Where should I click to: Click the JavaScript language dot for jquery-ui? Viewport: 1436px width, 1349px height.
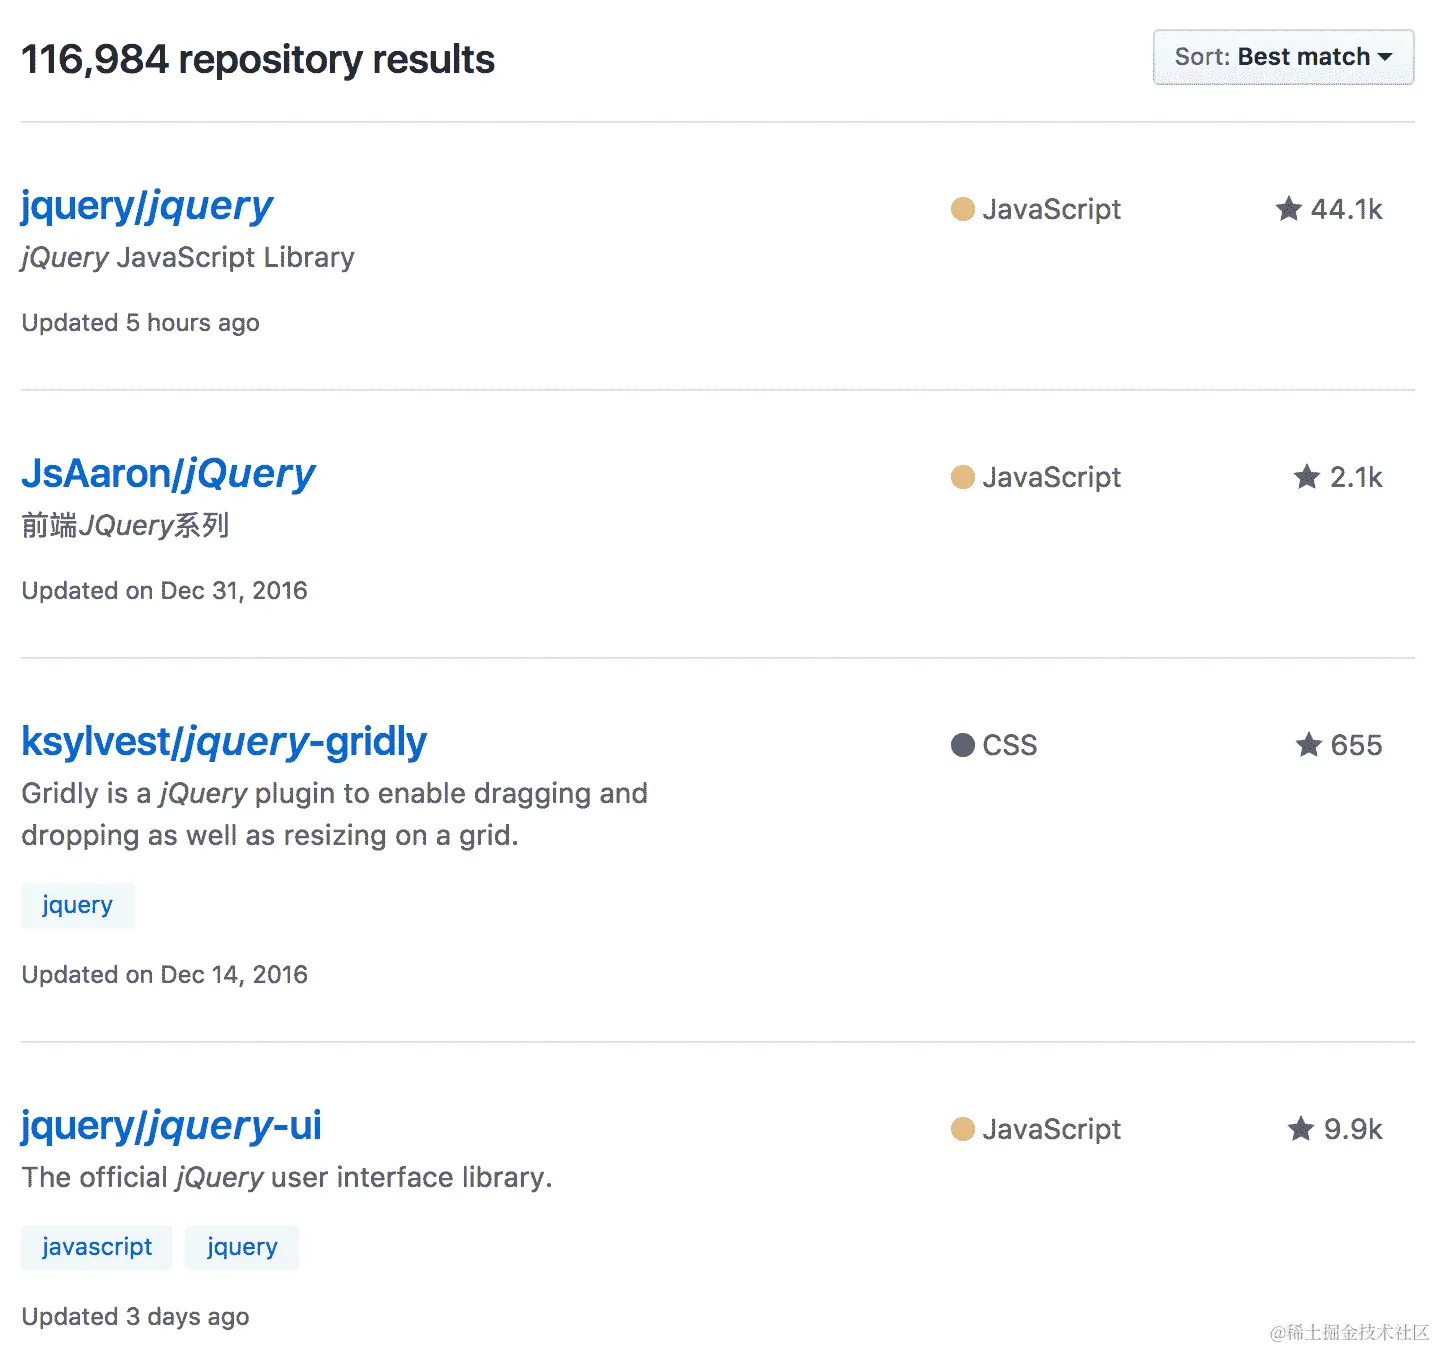pyautogui.click(x=963, y=1129)
